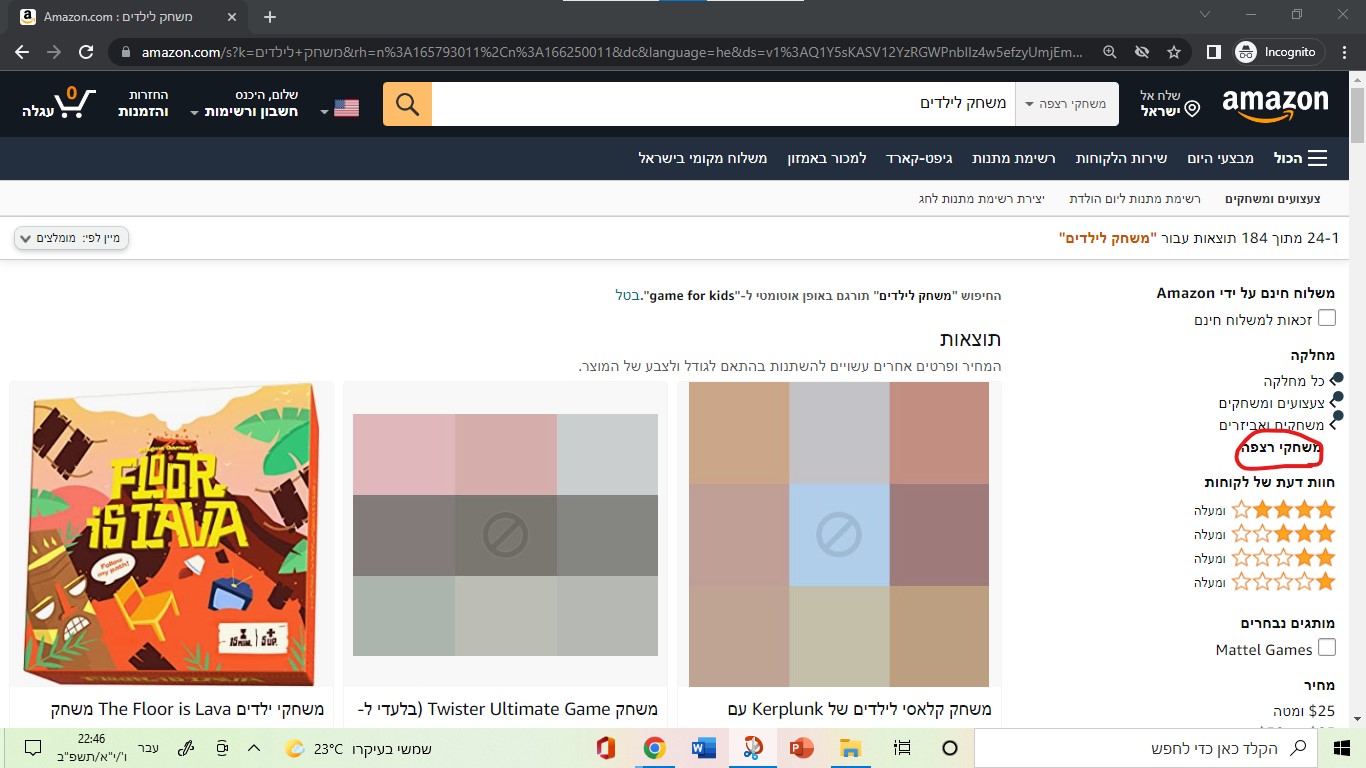Click the browser back arrow

pyautogui.click(x=22, y=52)
